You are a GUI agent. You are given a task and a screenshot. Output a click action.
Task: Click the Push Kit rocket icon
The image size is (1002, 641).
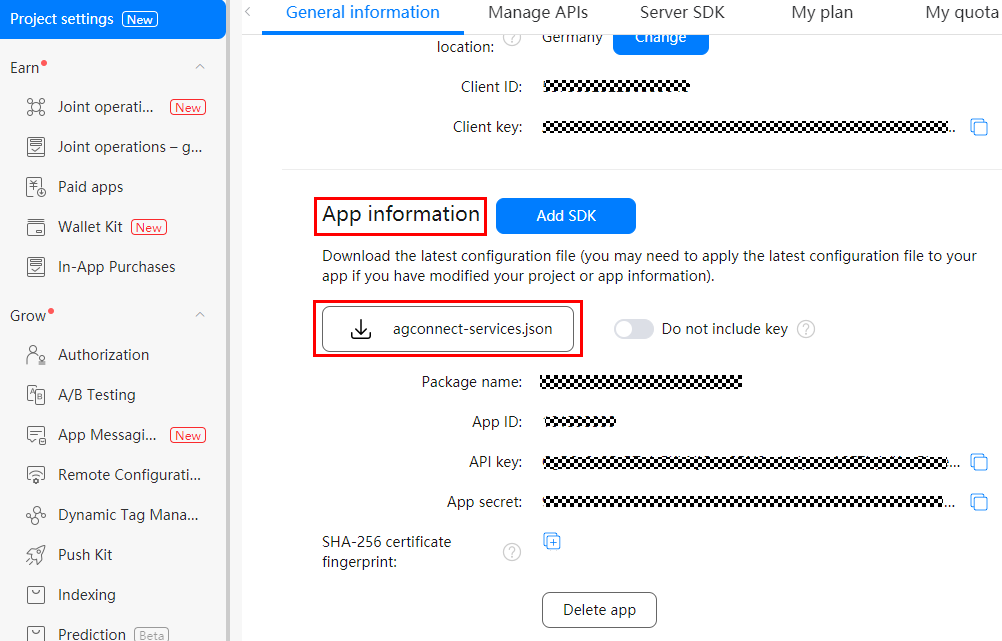pyautogui.click(x=36, y=555)
